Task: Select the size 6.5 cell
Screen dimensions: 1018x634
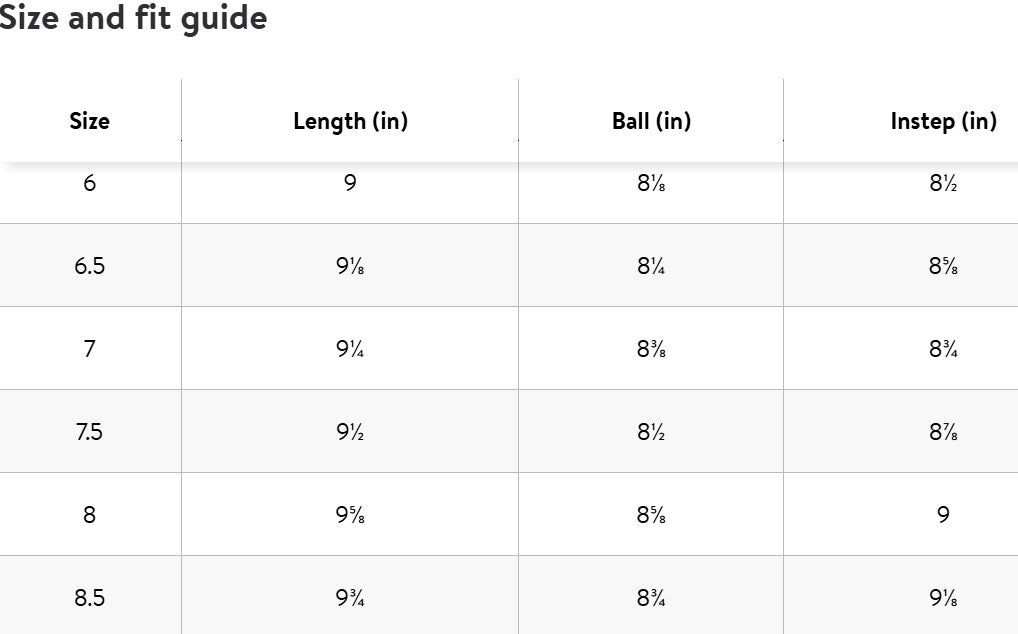Action: click(89, 266)
